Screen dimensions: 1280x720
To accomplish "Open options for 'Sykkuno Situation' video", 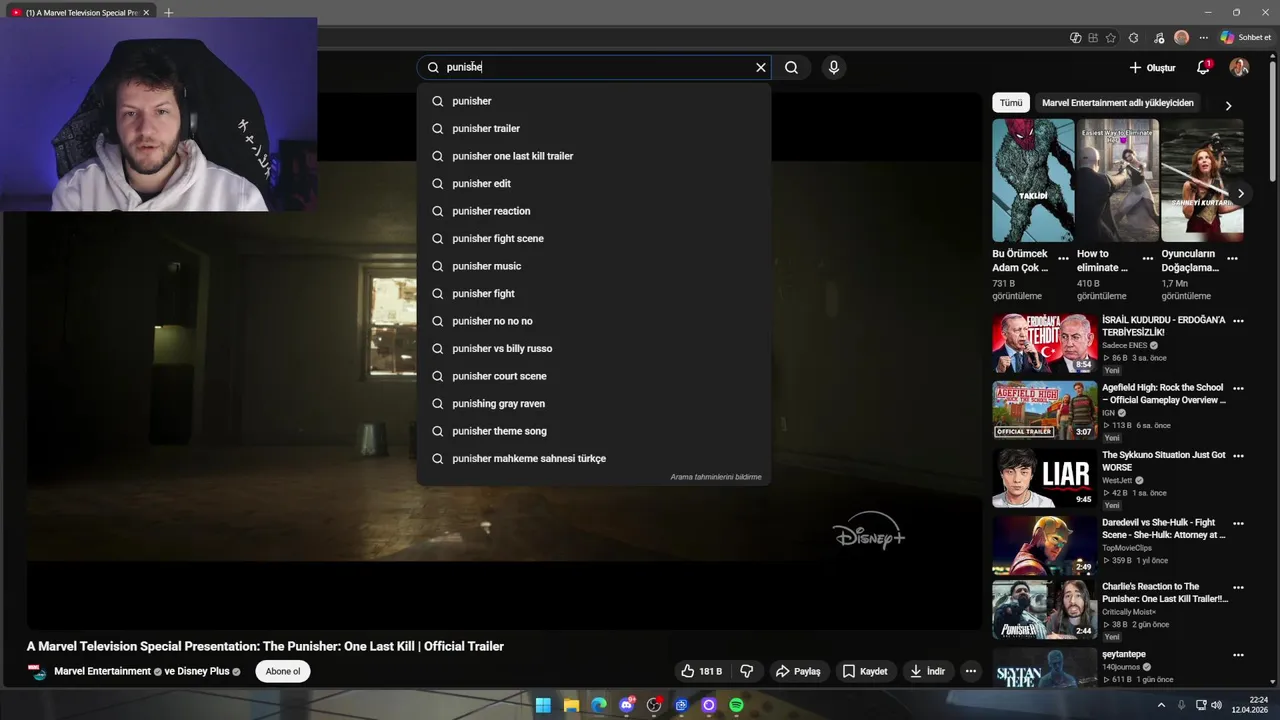I will tap(1238, 456).
